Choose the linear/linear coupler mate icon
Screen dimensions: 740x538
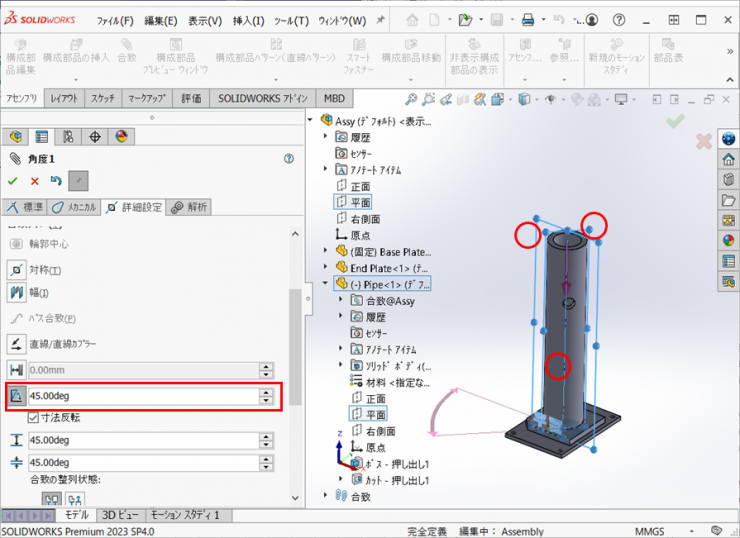pyautogui.click(x=16, y=344)
